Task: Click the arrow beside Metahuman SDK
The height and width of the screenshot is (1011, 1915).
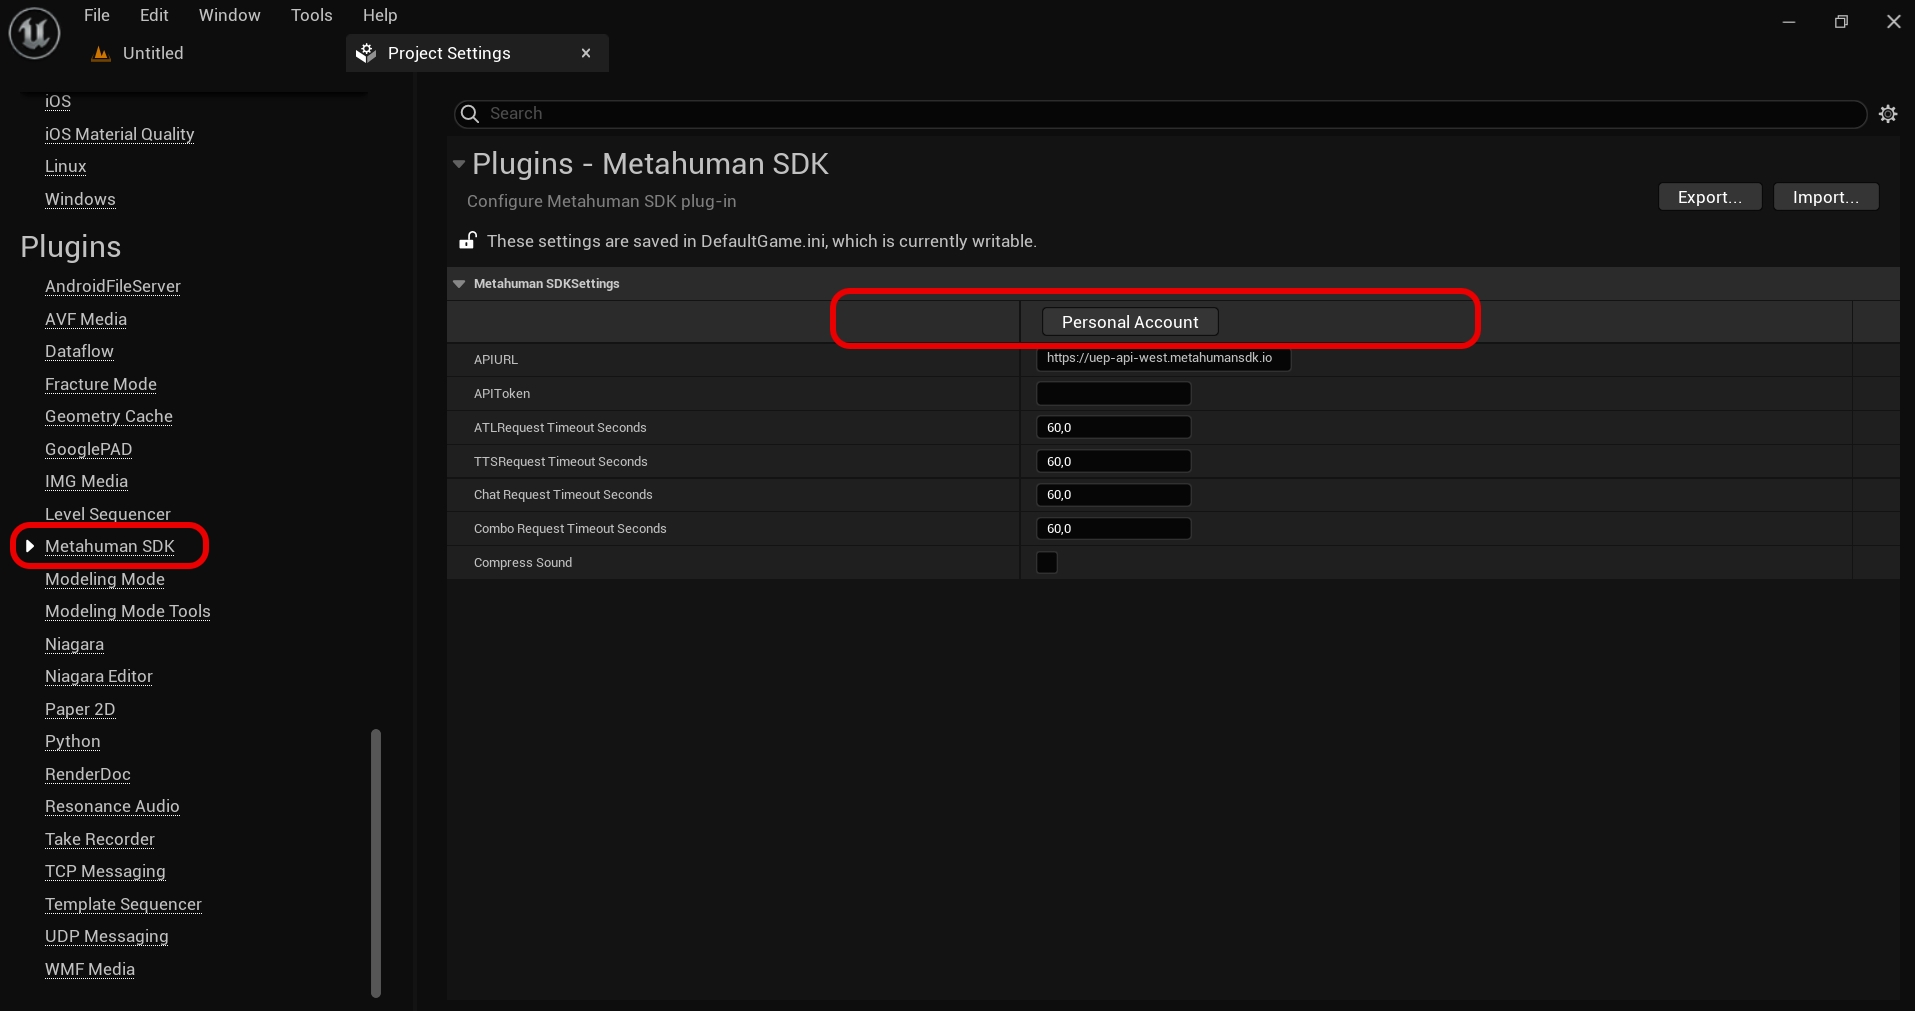Action: (x=30, y=546)
